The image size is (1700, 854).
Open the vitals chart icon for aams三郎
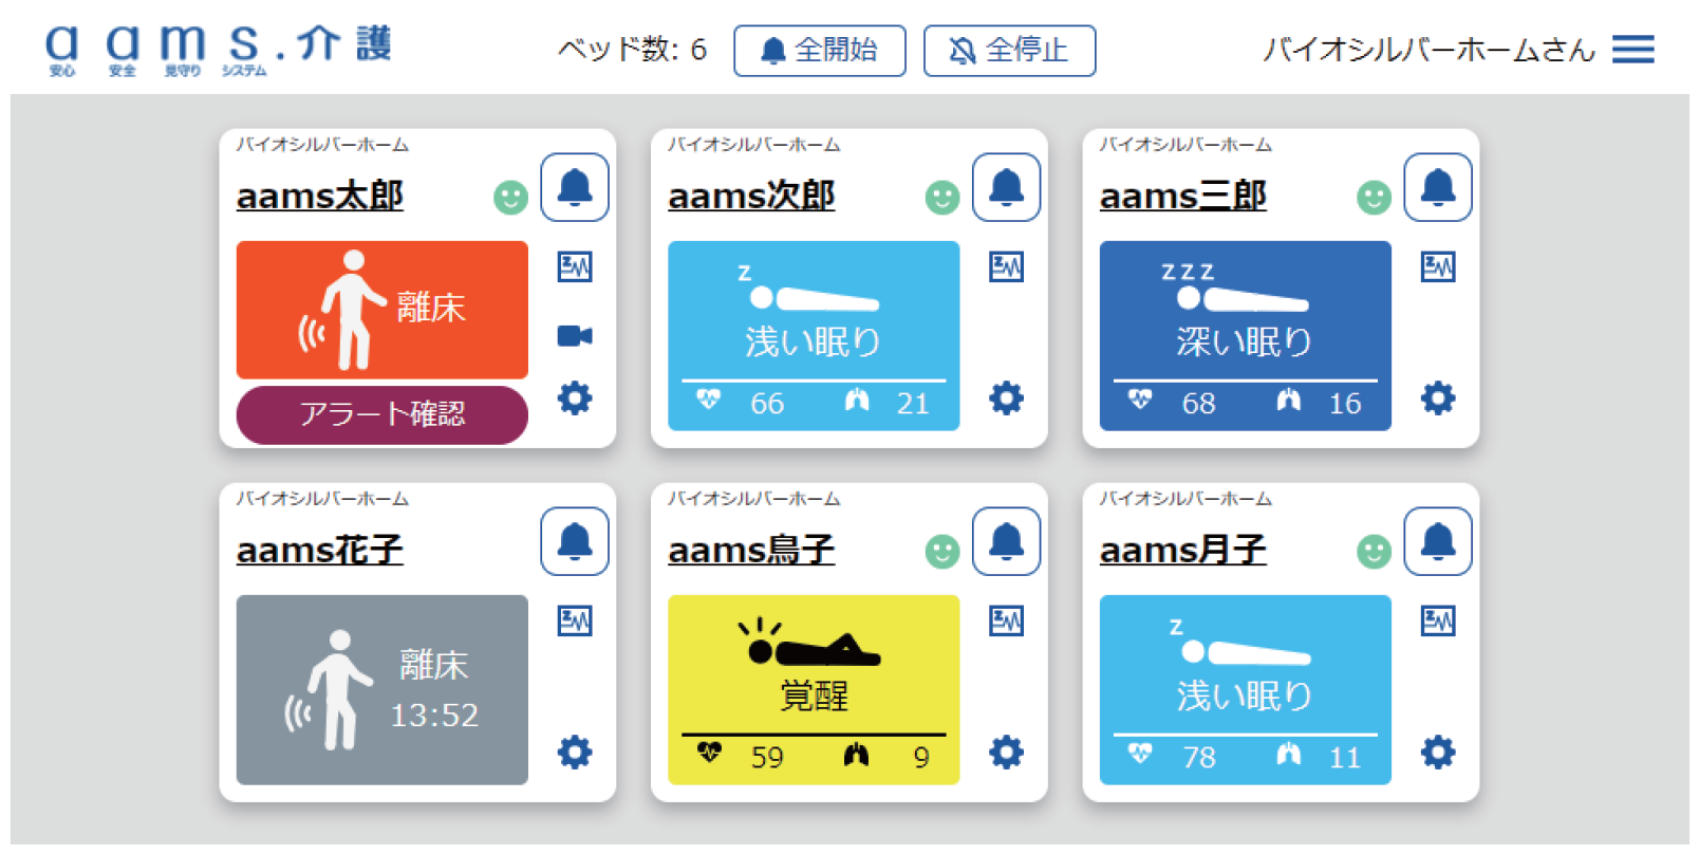[1437, 267]
